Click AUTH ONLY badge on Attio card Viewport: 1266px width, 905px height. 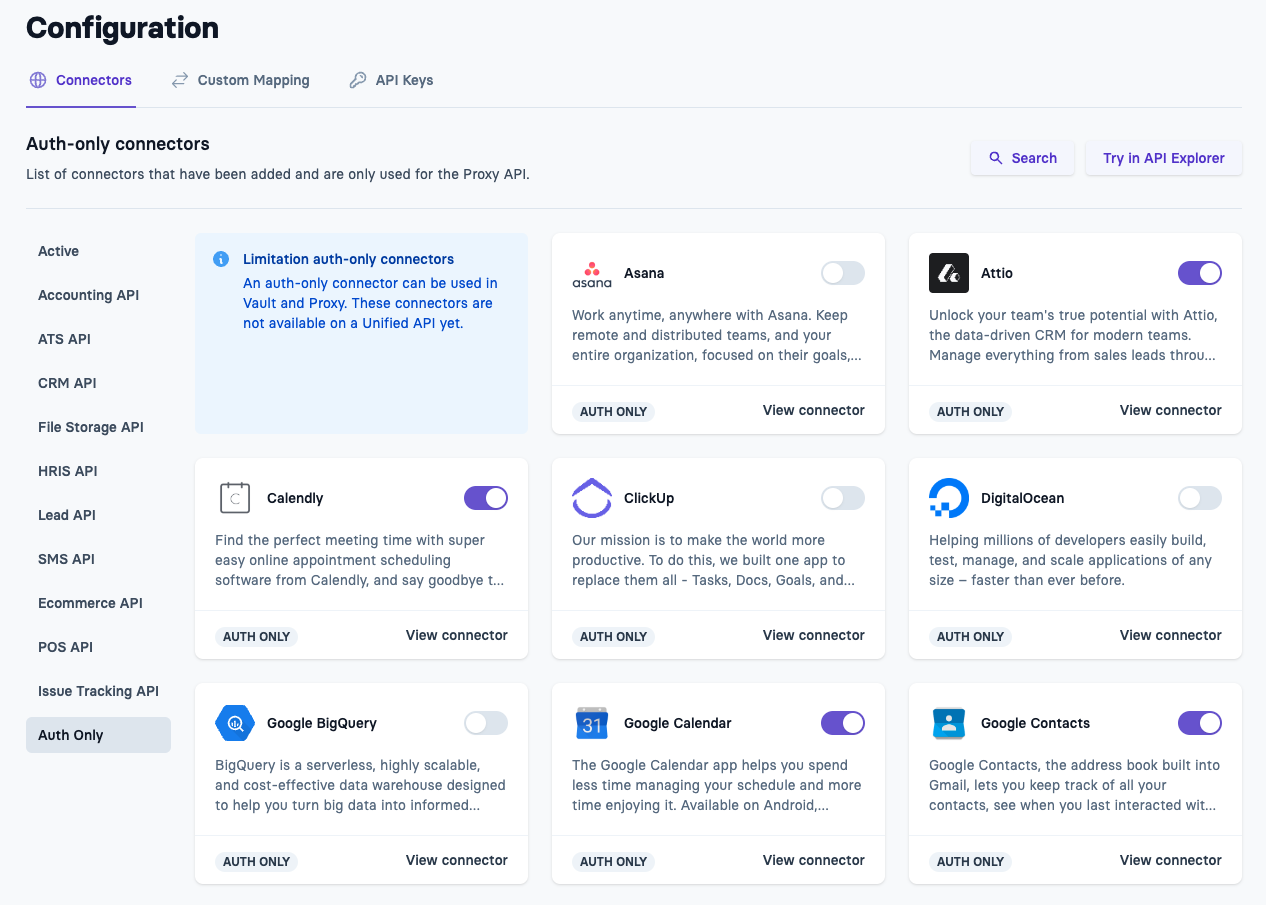pyautogui.click(x=970, y=411)
